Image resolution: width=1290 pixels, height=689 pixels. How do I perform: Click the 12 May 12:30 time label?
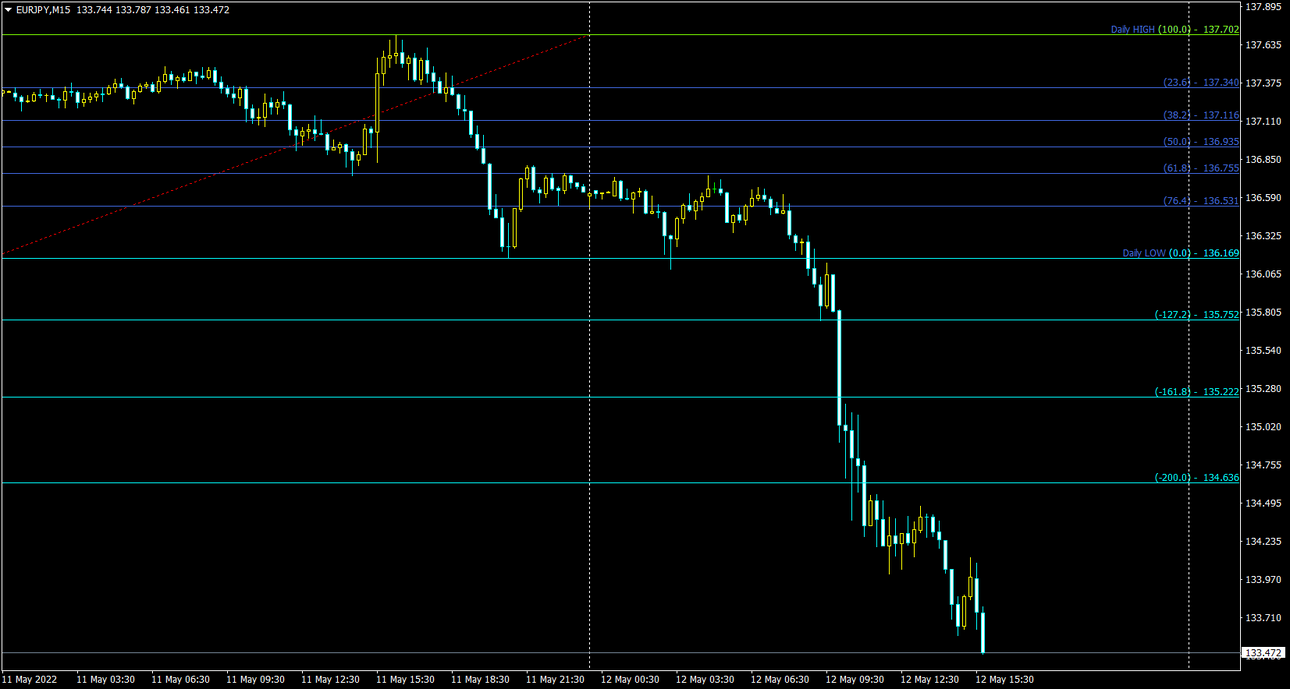(930, 679)
